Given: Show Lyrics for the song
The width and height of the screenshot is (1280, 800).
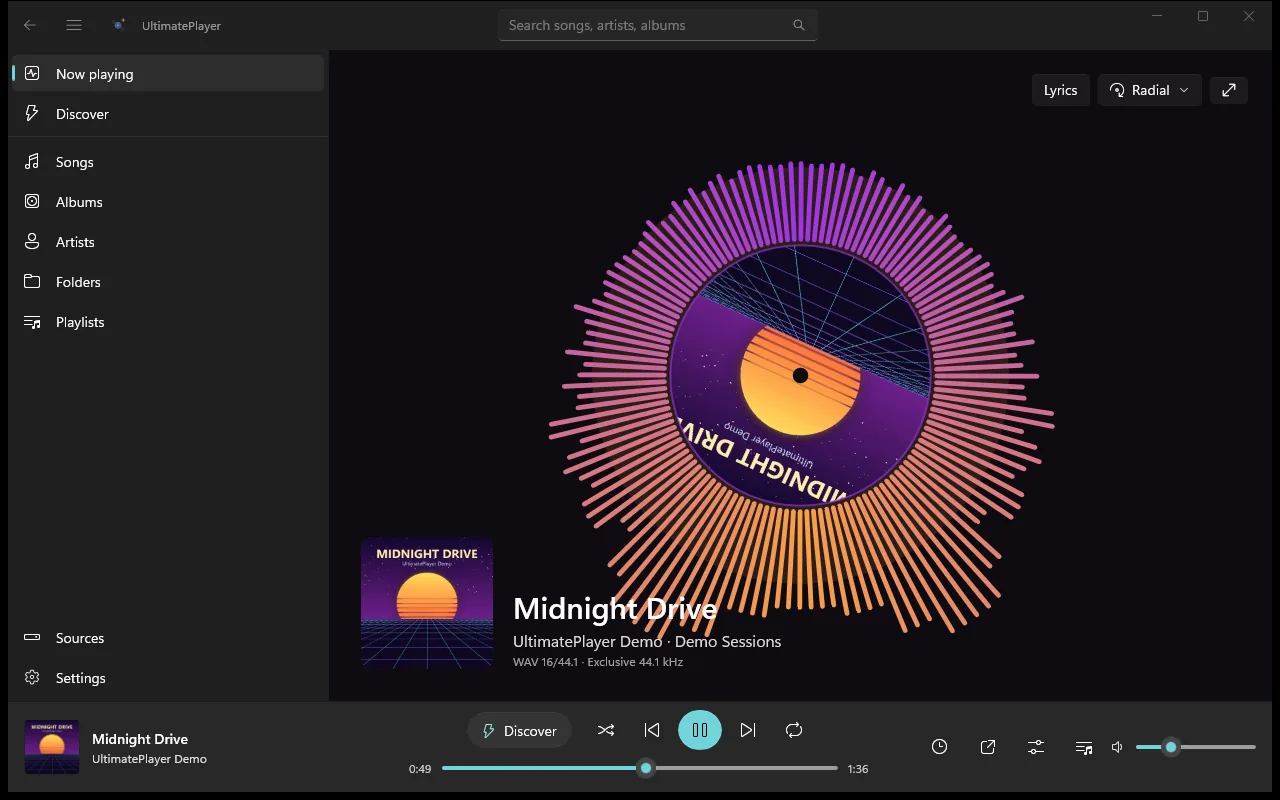Looking at the screenshot, I should tap(1061, 90).
